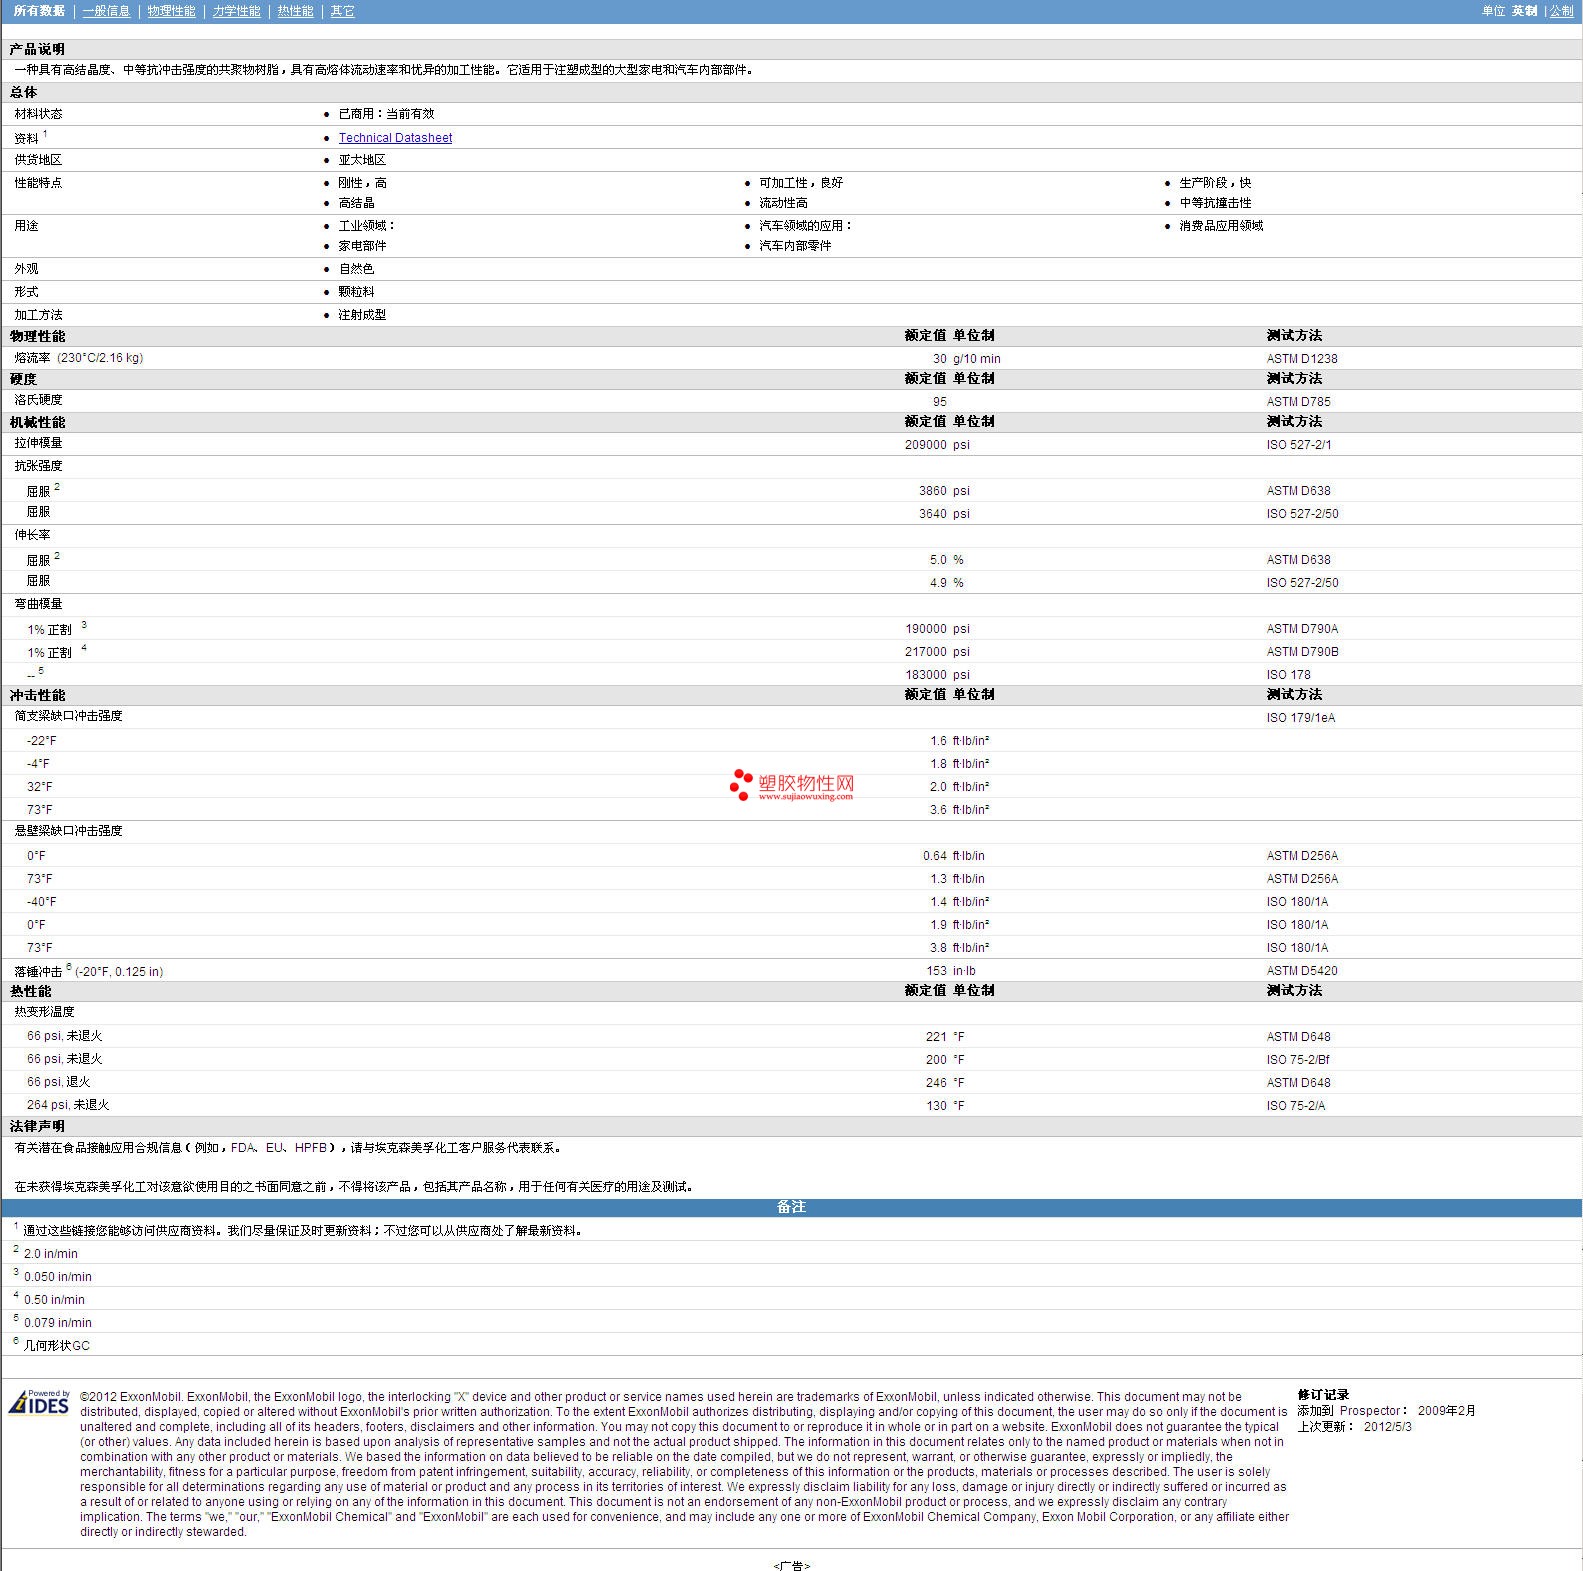Select 英制 units option

tap(1524, 11)
